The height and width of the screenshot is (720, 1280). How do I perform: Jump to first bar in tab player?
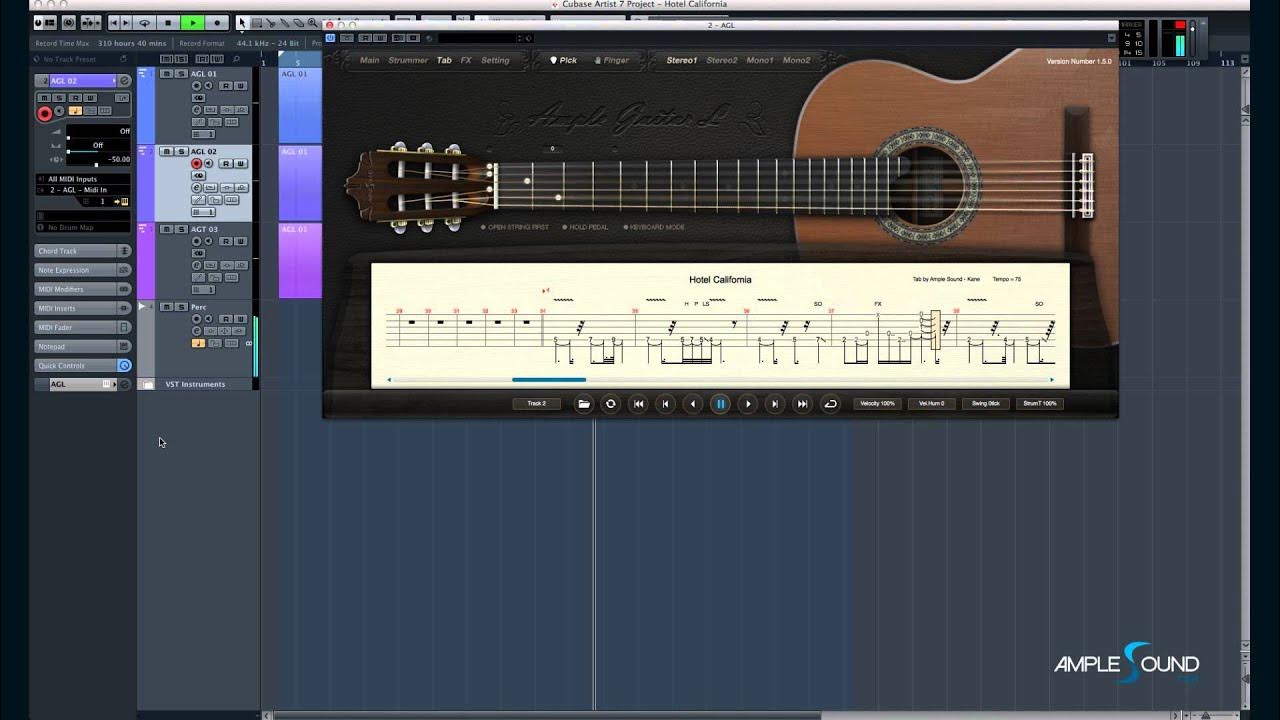638,404
